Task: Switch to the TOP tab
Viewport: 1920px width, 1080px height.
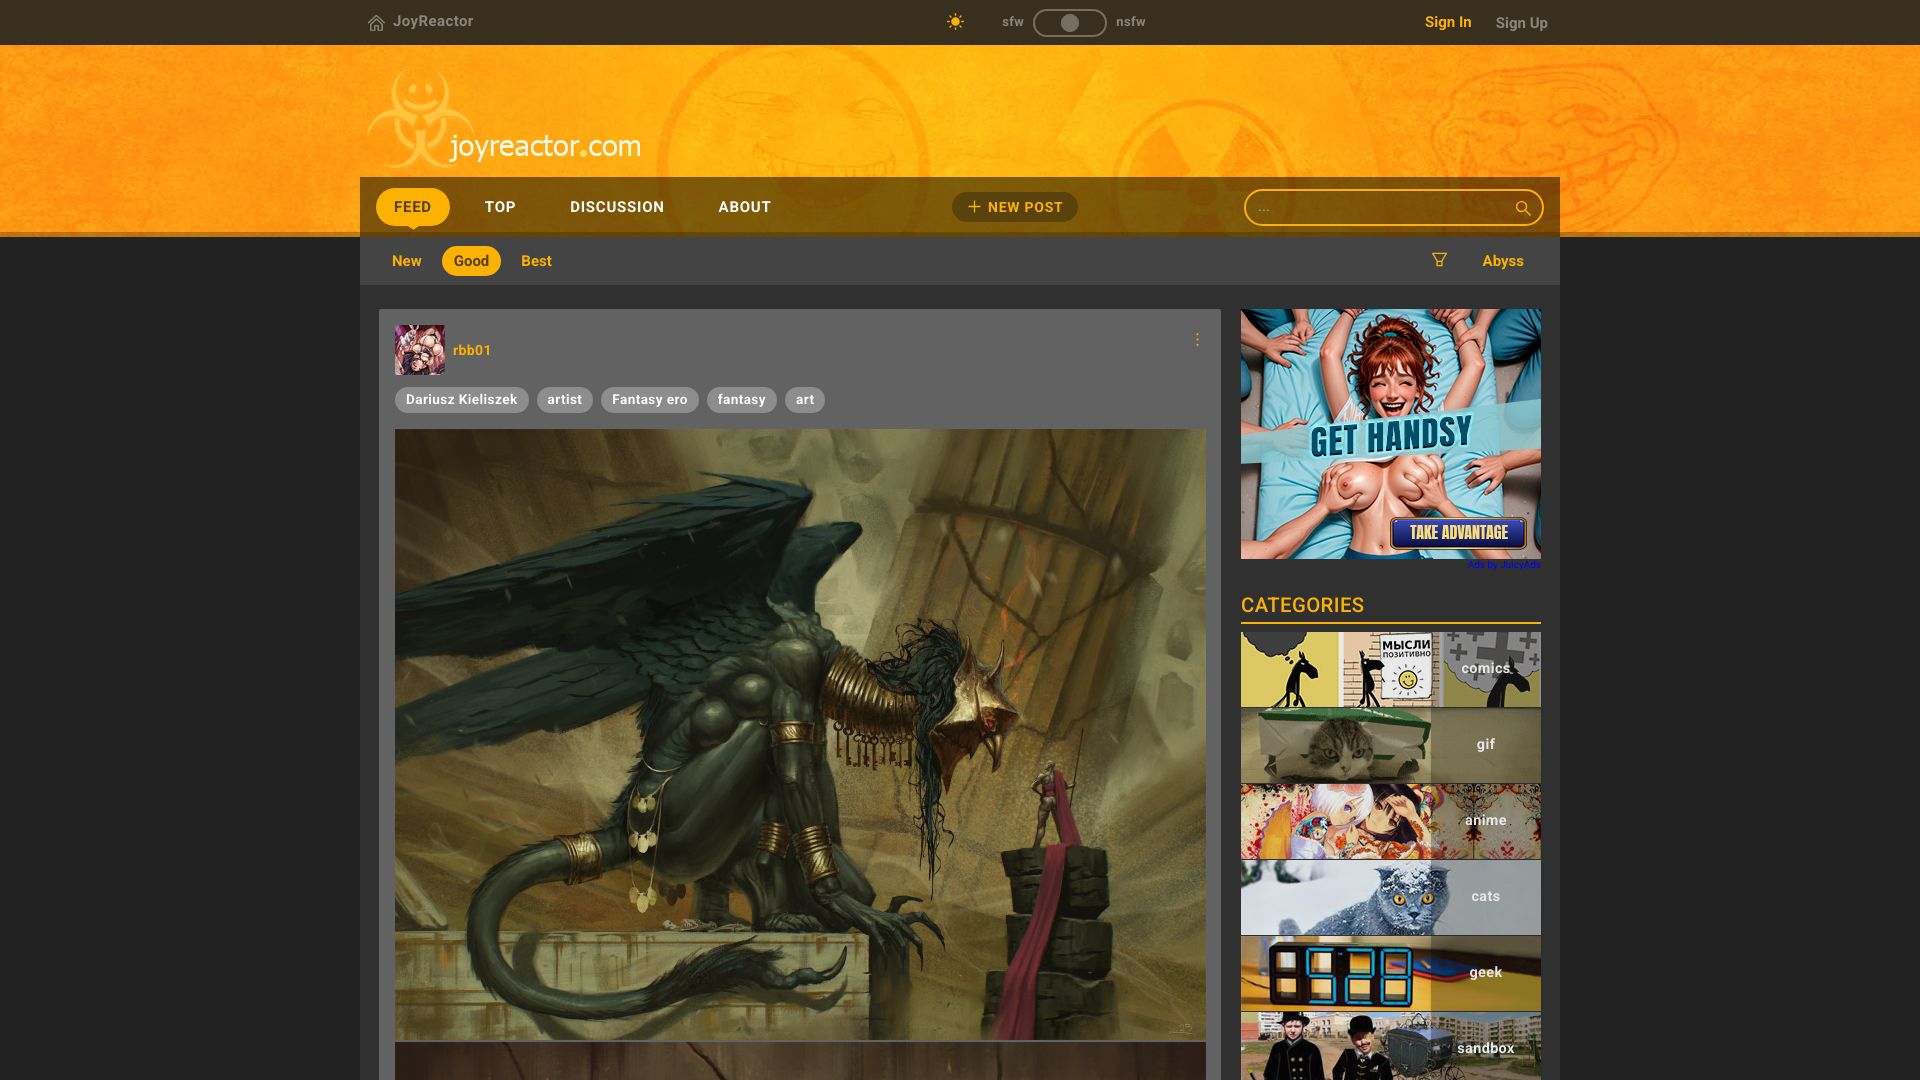Action: tap(500, 207)
